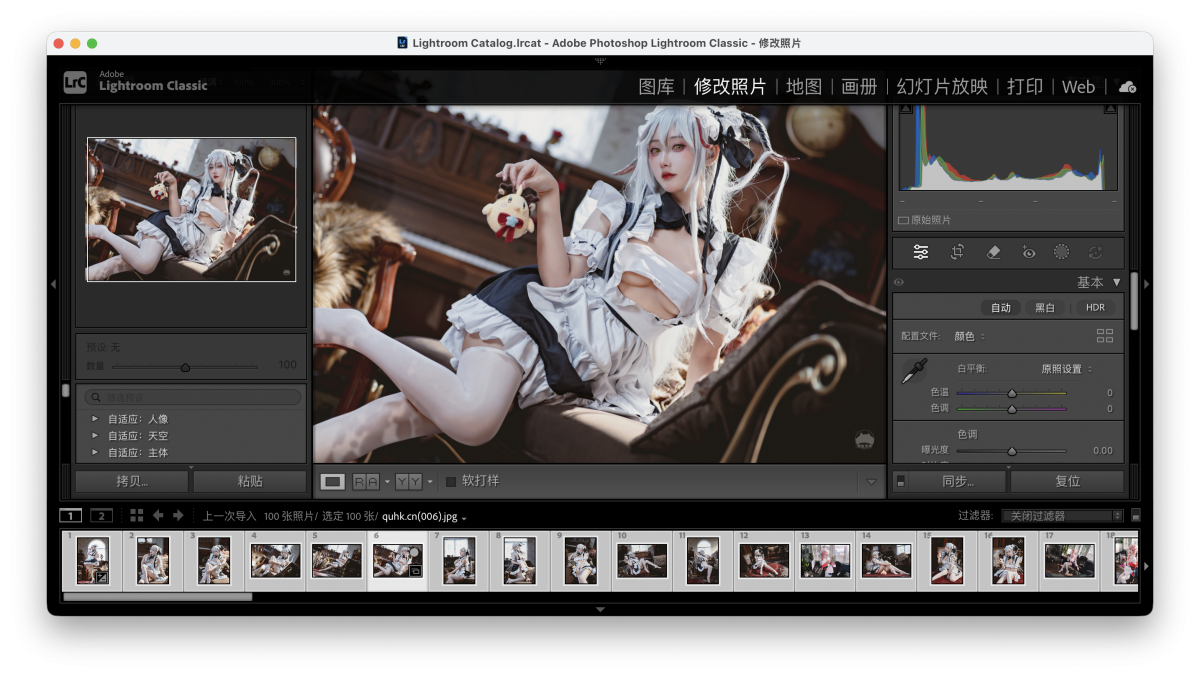The width and height of the screenshot is (1200, 678).
Task: Switch filmstrip to grid view icon
Action: [x=137, y=515]
